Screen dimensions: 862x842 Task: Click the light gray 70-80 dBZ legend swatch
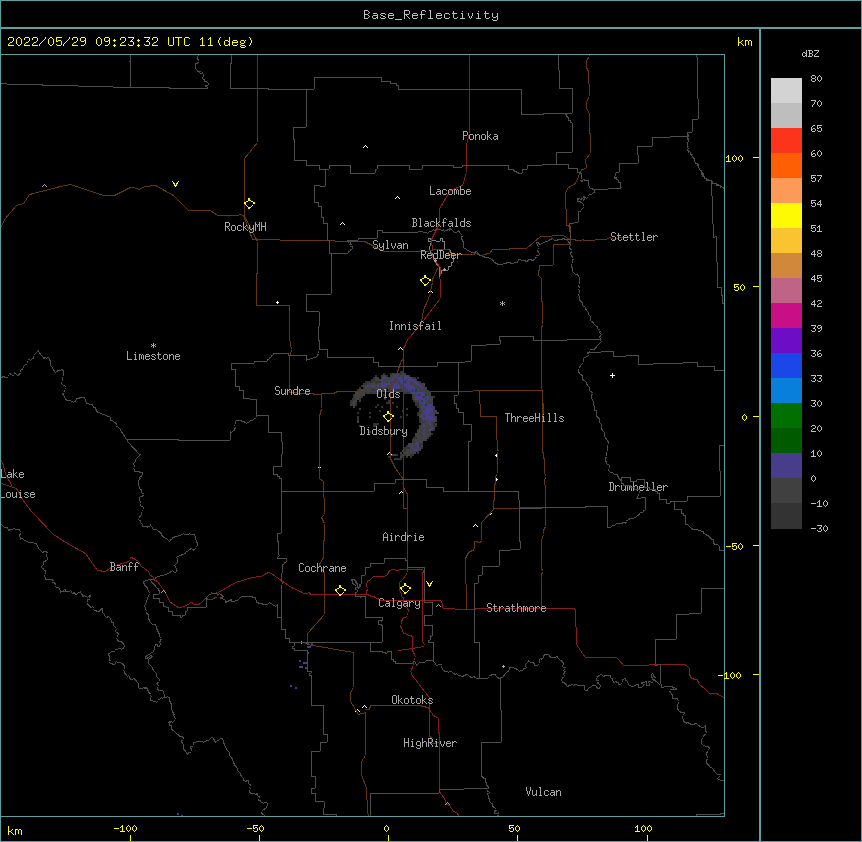pos(786,90)
